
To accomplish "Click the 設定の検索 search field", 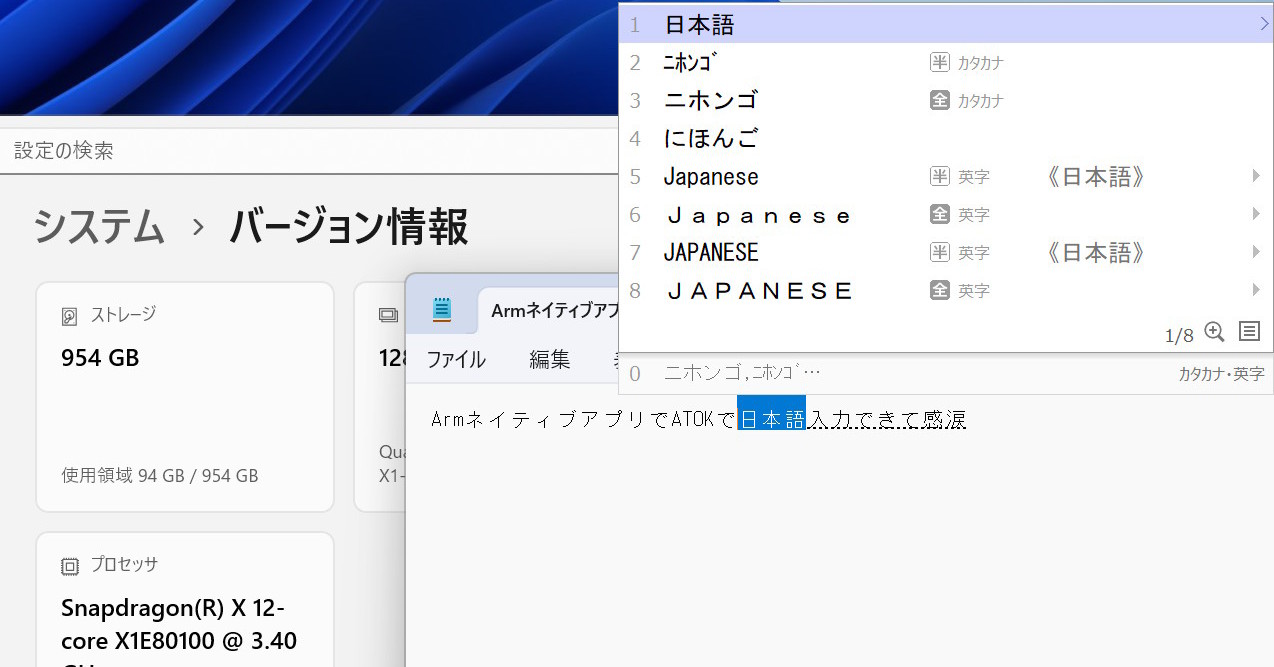I will pos(300,151).
